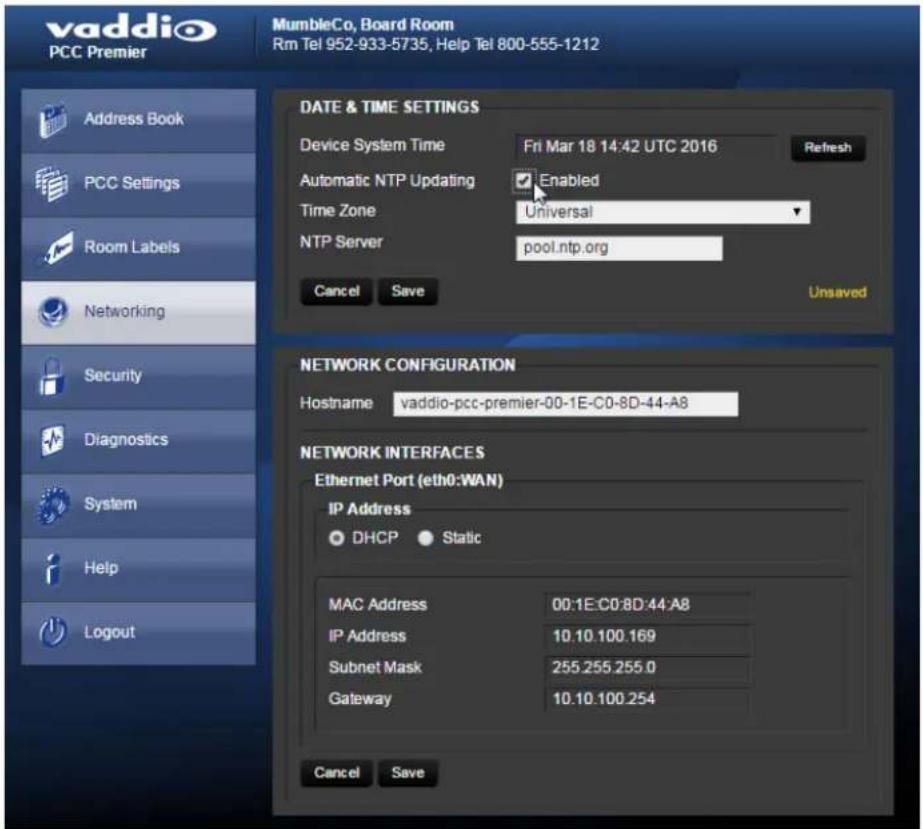Image resolution: width=923 pixels, height=829 pixels.
Task: Click the PCC Premier product label
Action: click(x=98, y=52)
